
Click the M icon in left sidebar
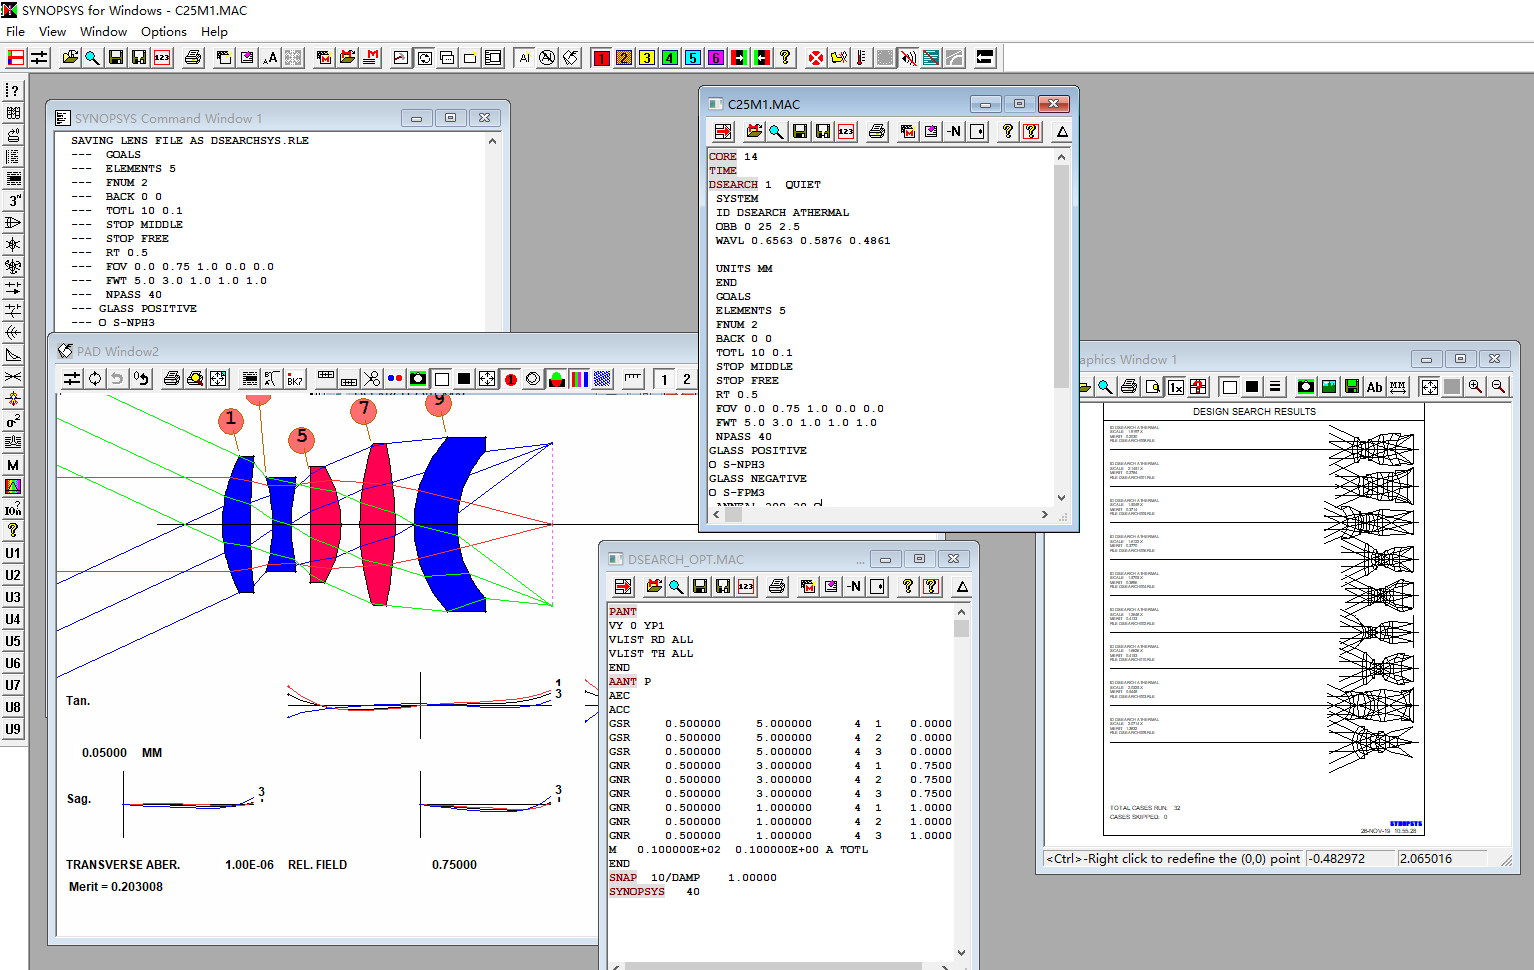[13, 465]
